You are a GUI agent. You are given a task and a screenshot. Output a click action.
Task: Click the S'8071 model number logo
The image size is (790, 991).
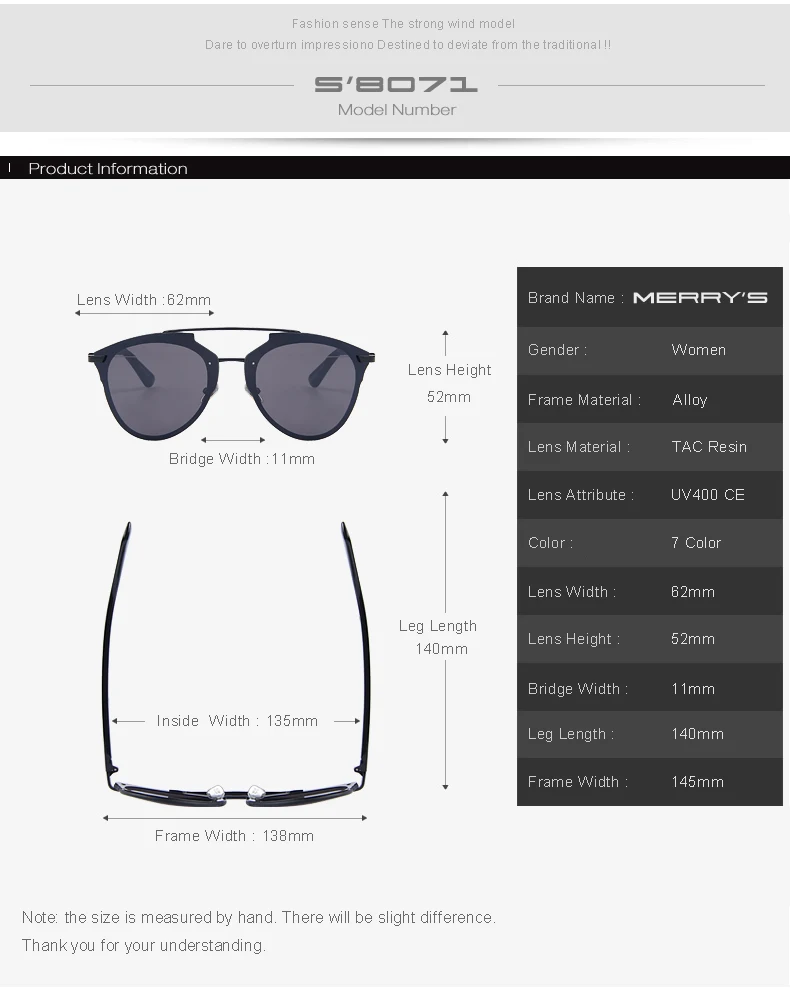pos(396,84)
